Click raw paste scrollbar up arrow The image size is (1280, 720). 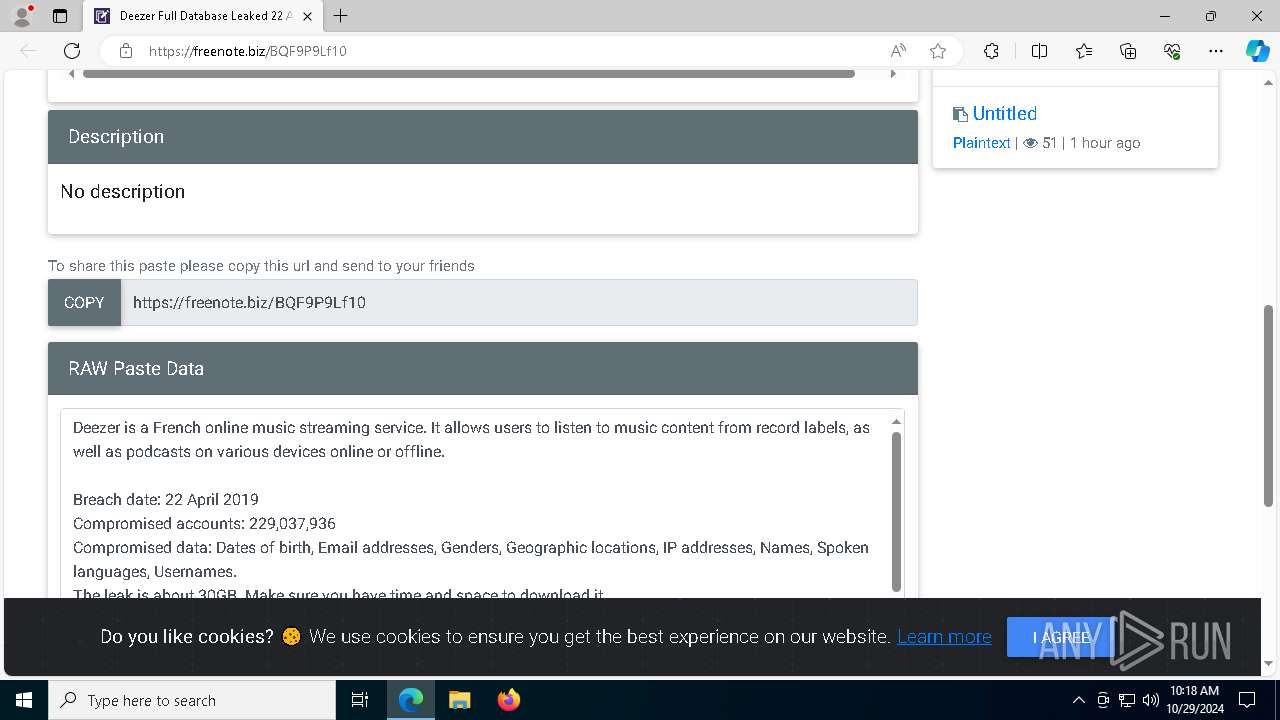[896, 421]
